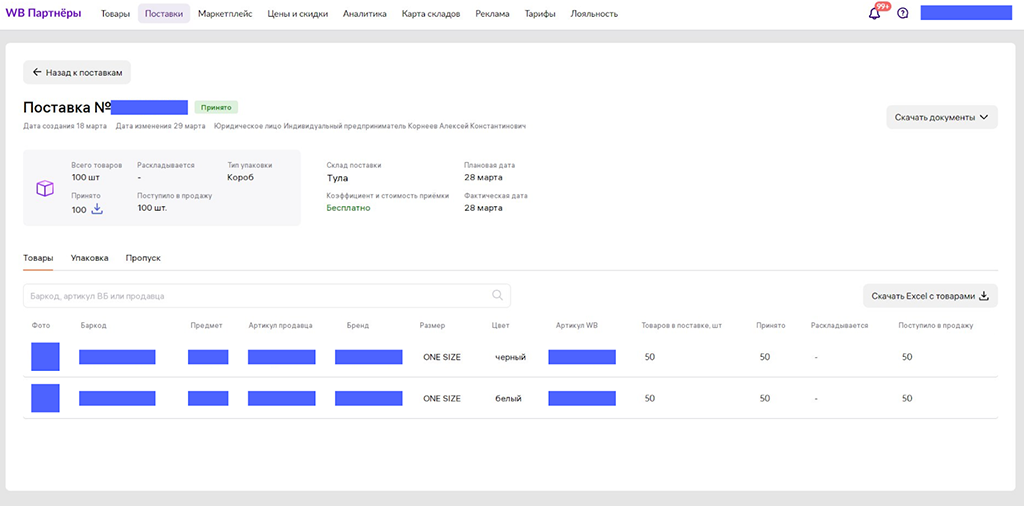Click the Артикул продавца column header

tap(280, 325)
